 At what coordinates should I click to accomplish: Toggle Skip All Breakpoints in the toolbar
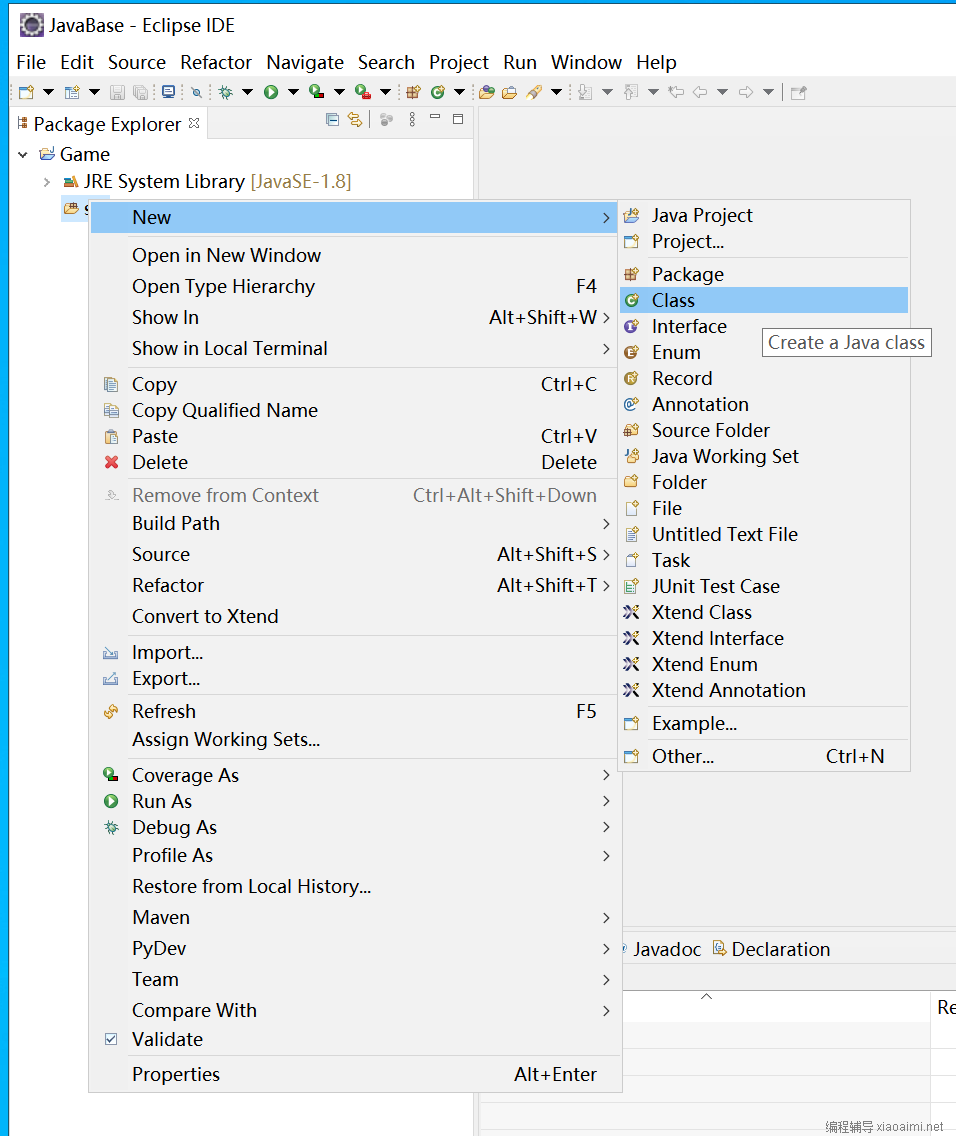click(196, 92)
